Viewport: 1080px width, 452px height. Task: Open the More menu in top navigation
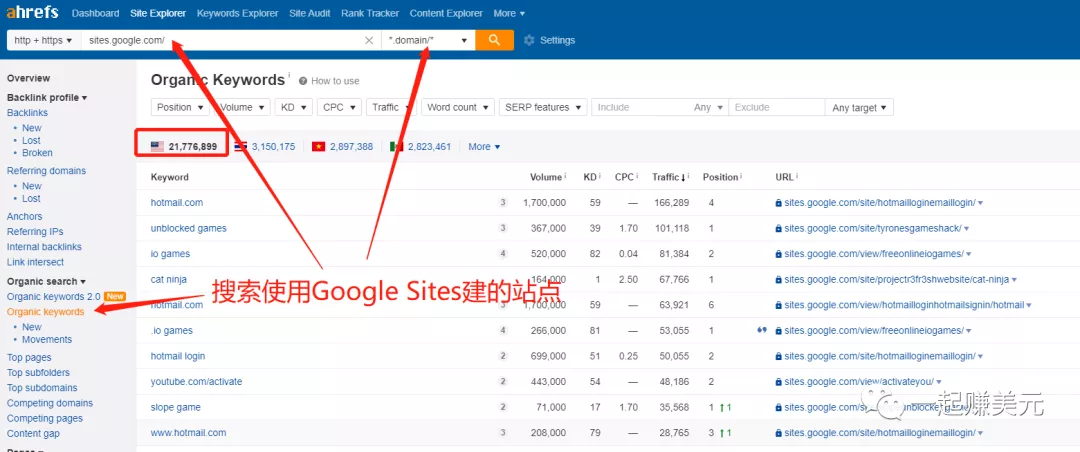point(509,13)
